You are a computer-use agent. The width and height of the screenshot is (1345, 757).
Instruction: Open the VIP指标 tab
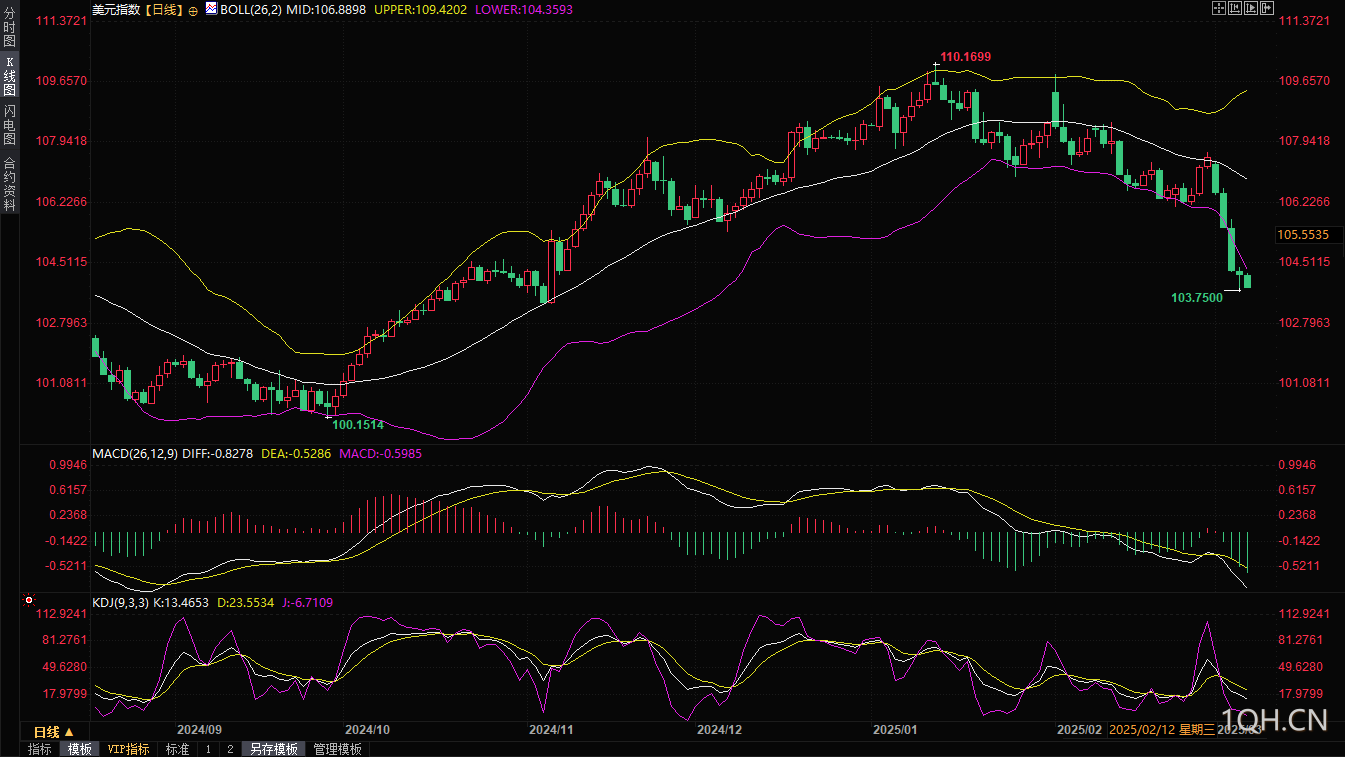[129, 749]
